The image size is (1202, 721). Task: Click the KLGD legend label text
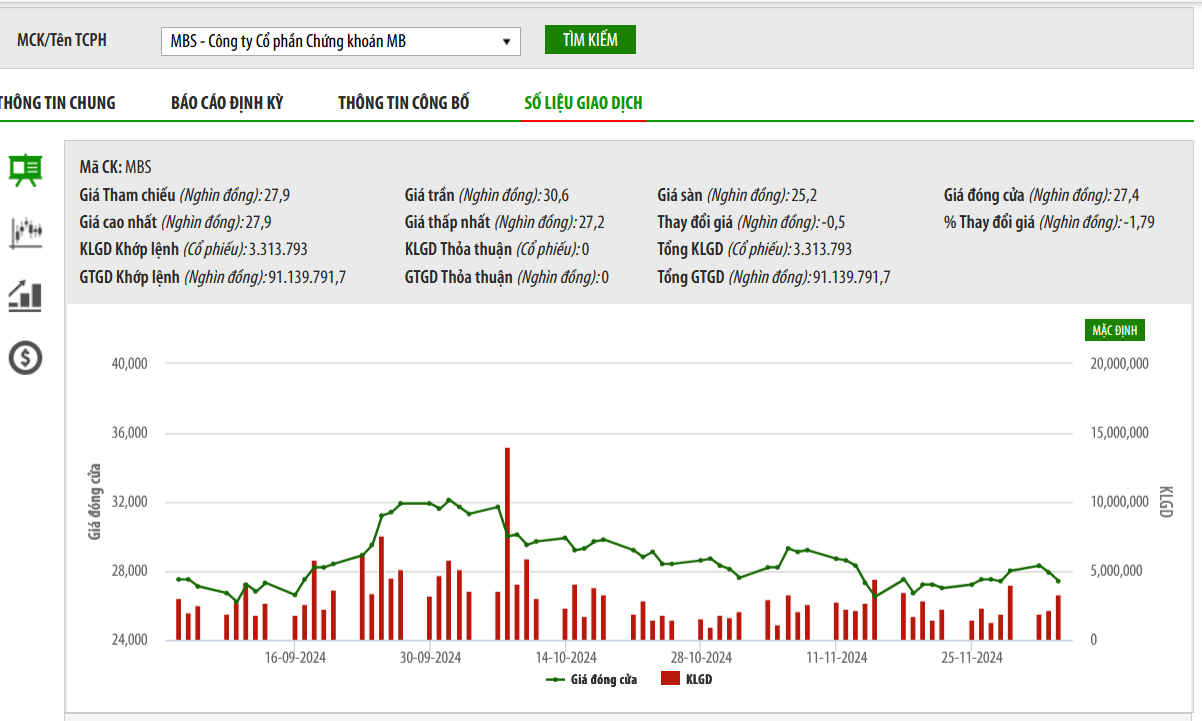click(x=699, y=679)
